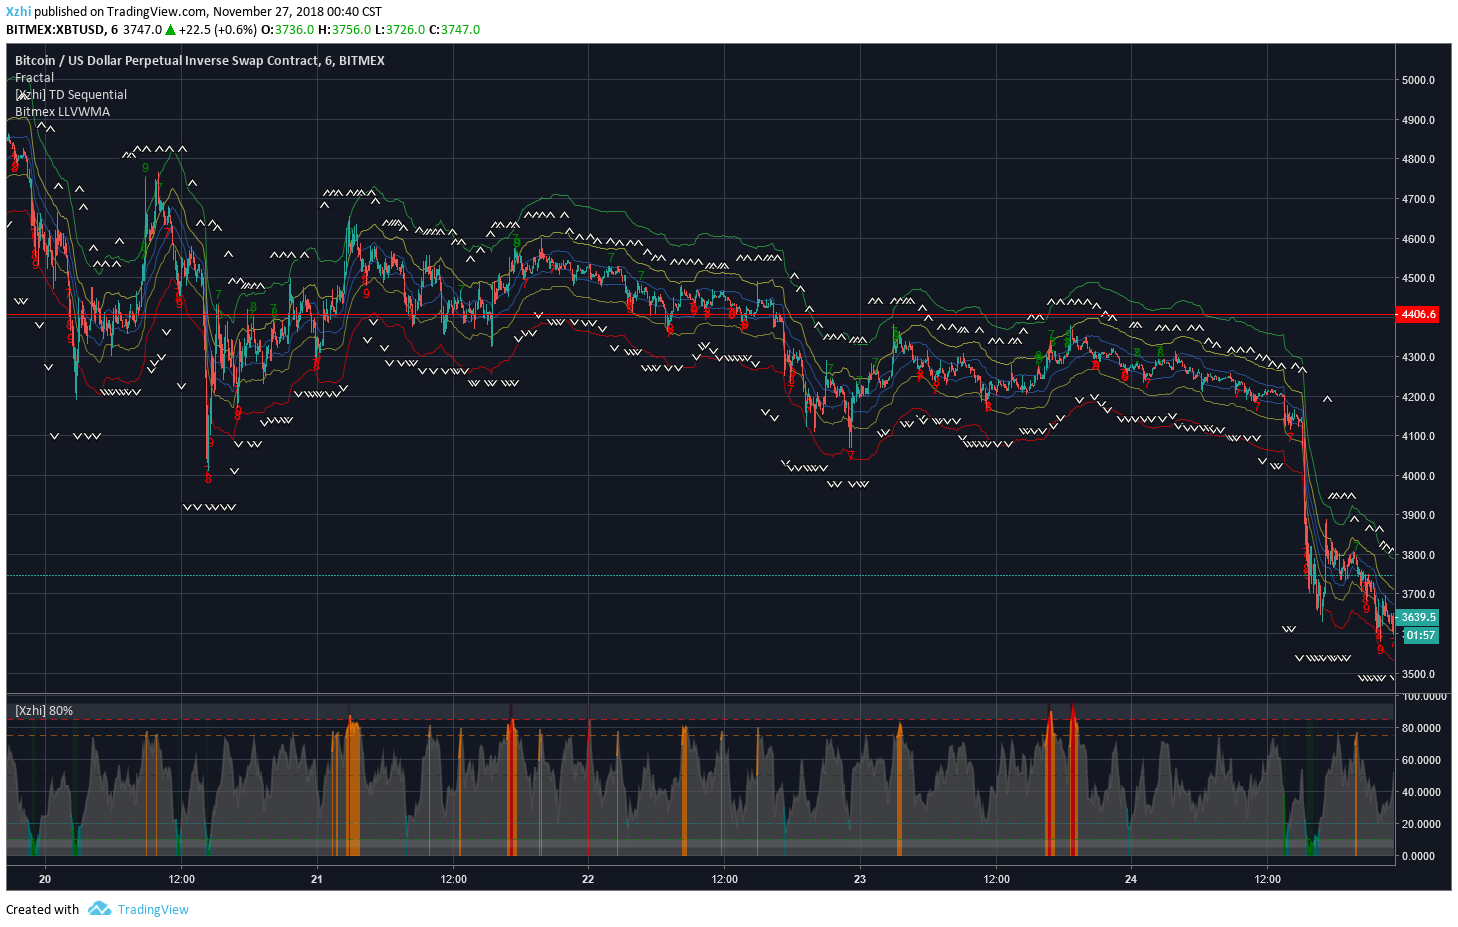
Task: Click the 3639.5 current price tag
Action: coord(1418,617)
